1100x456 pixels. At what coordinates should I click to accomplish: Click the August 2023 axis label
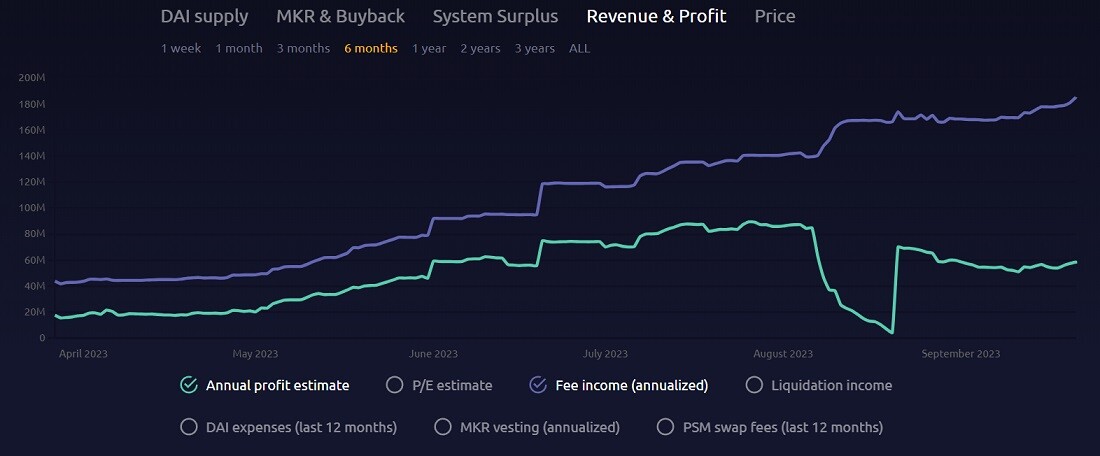pyautogui.click(x=783, y=354)
